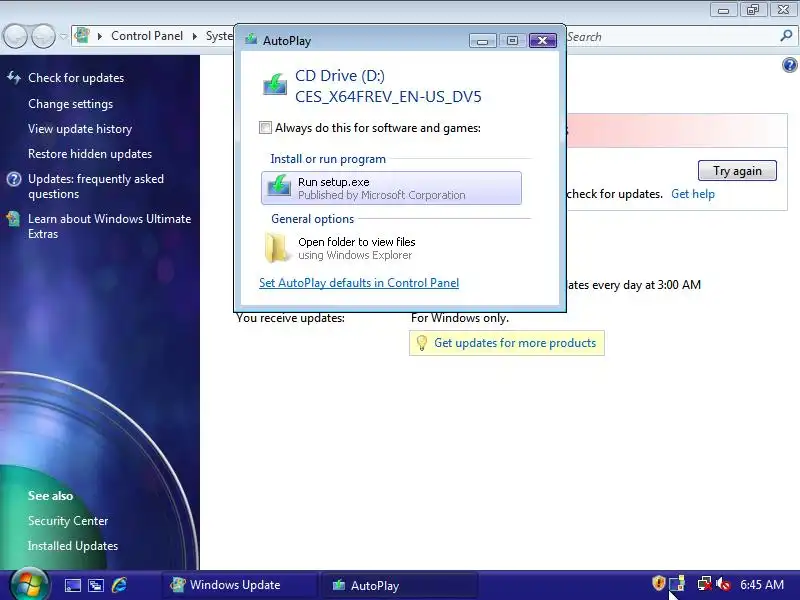Viewport: 800px width, 600px height.
Task: Close the Windows Update window
Action: [x=784, y=10]
